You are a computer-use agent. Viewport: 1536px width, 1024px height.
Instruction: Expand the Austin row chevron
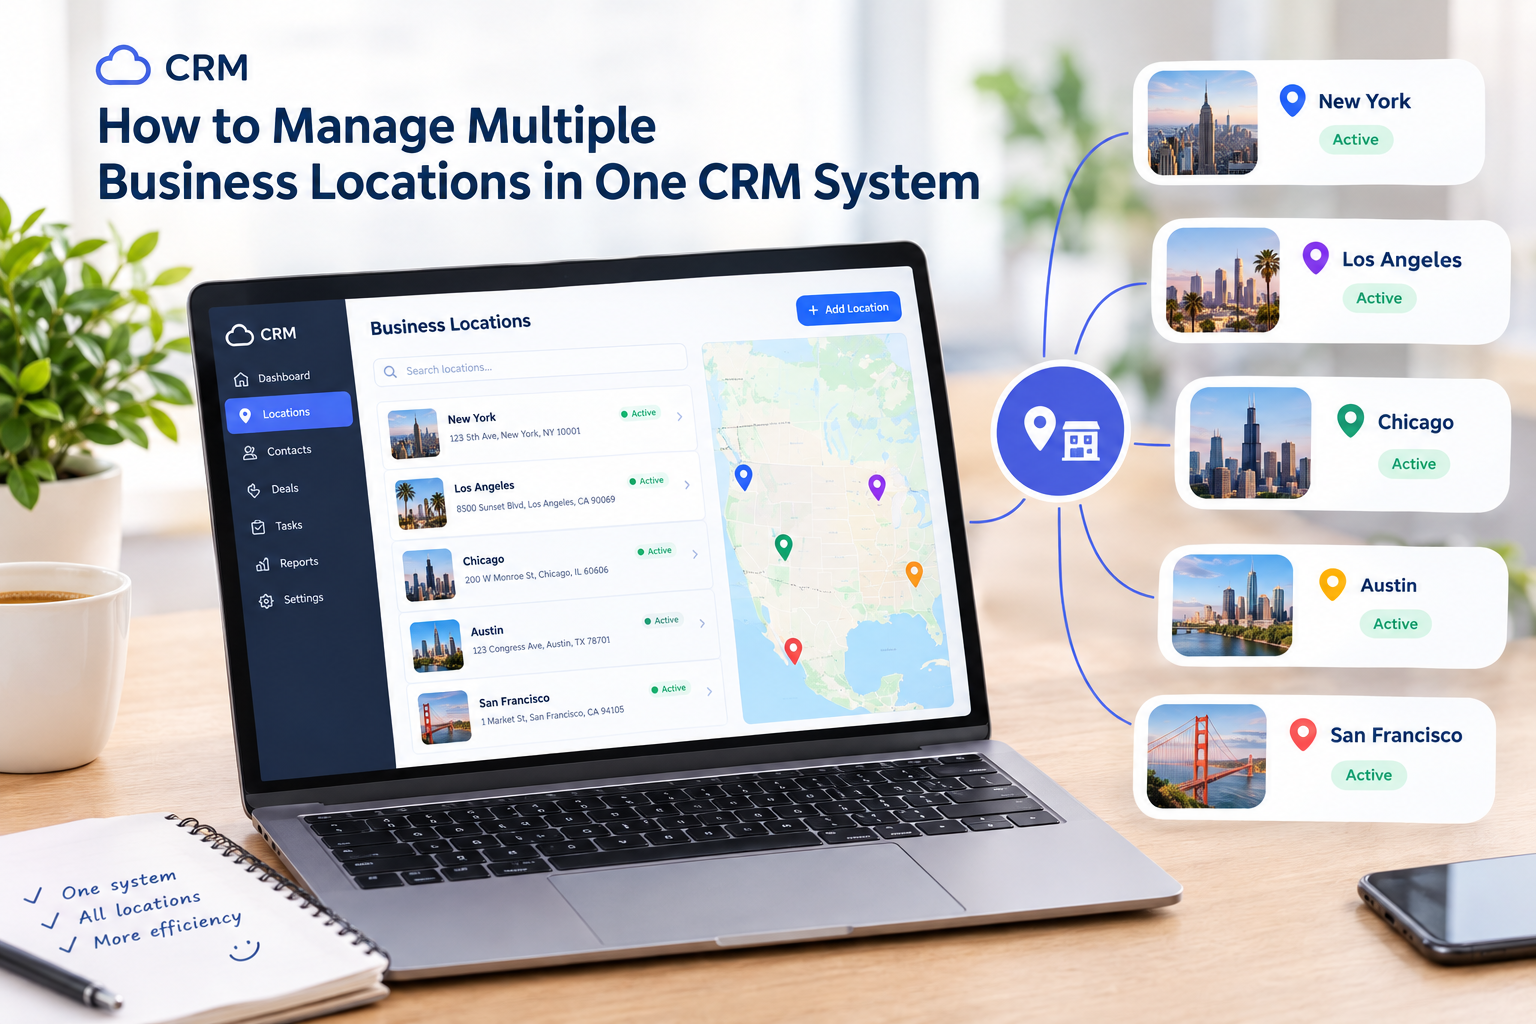[x=703, y=624]
